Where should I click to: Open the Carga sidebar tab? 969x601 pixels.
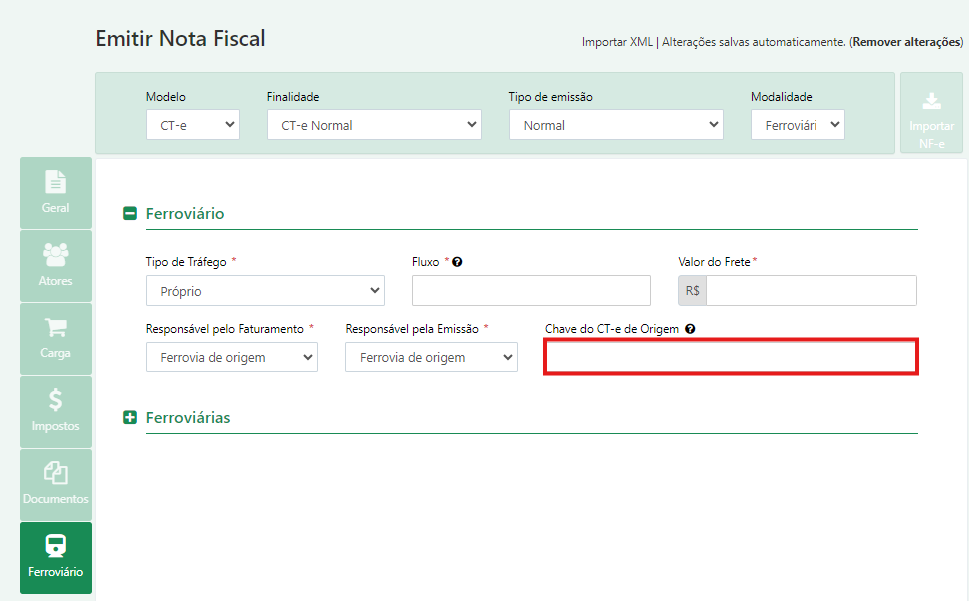tap(56, 338)
